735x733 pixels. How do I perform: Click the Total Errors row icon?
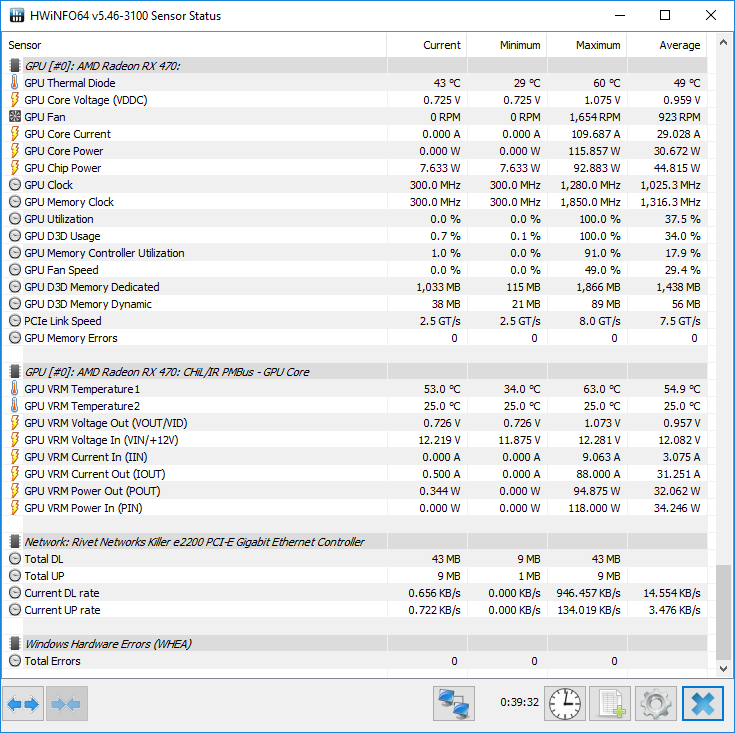point(15,661)
